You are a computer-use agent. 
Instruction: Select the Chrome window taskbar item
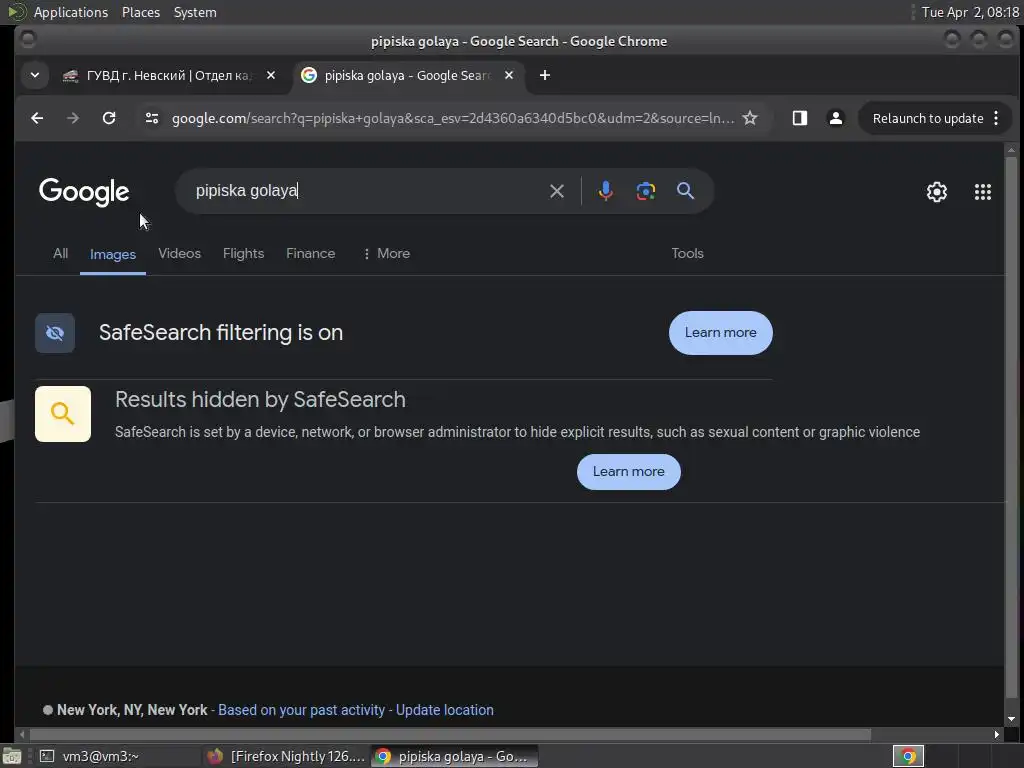[x=455, y=756]
